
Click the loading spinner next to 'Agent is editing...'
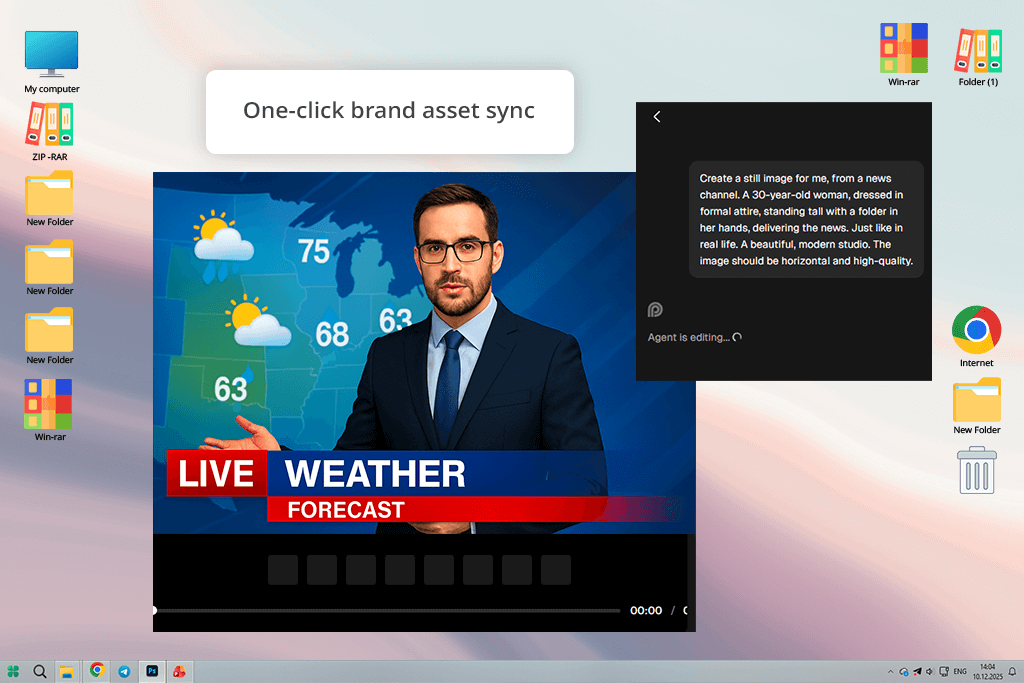737,338
